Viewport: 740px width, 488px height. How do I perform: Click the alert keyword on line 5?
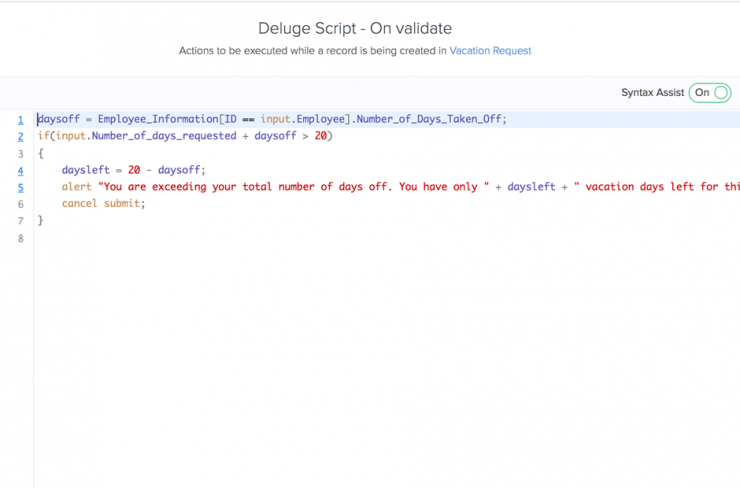coord(76,186)
